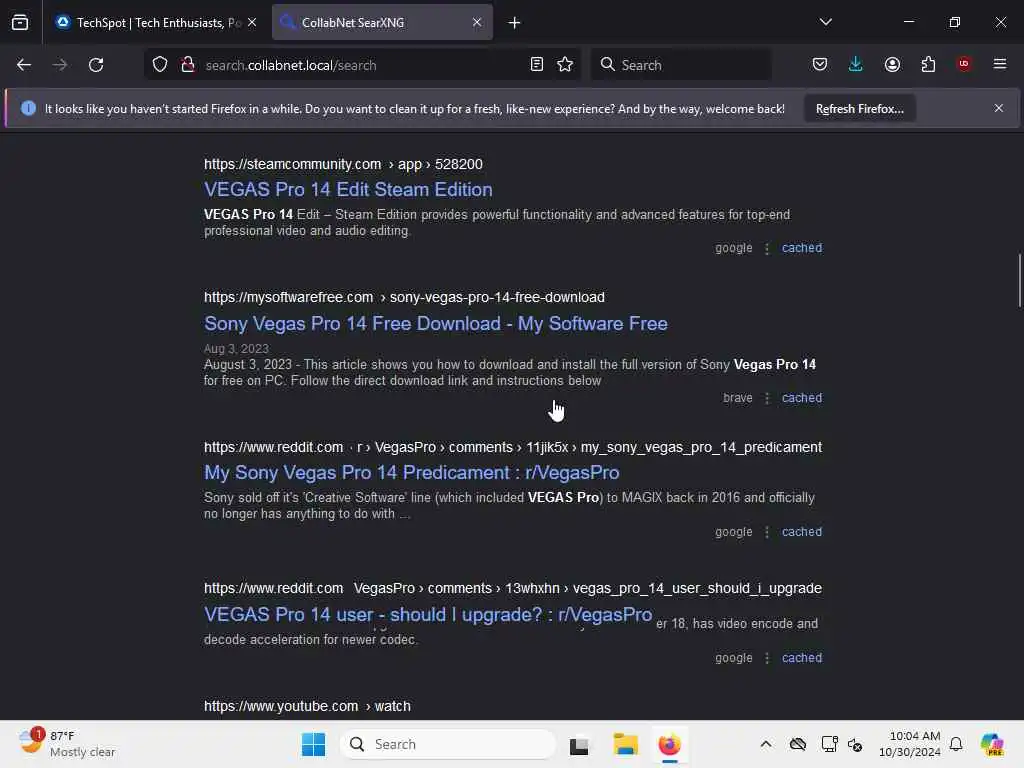Reload the current page
The height and width of the screenshot is (768, 1024).
click(96, 65)
